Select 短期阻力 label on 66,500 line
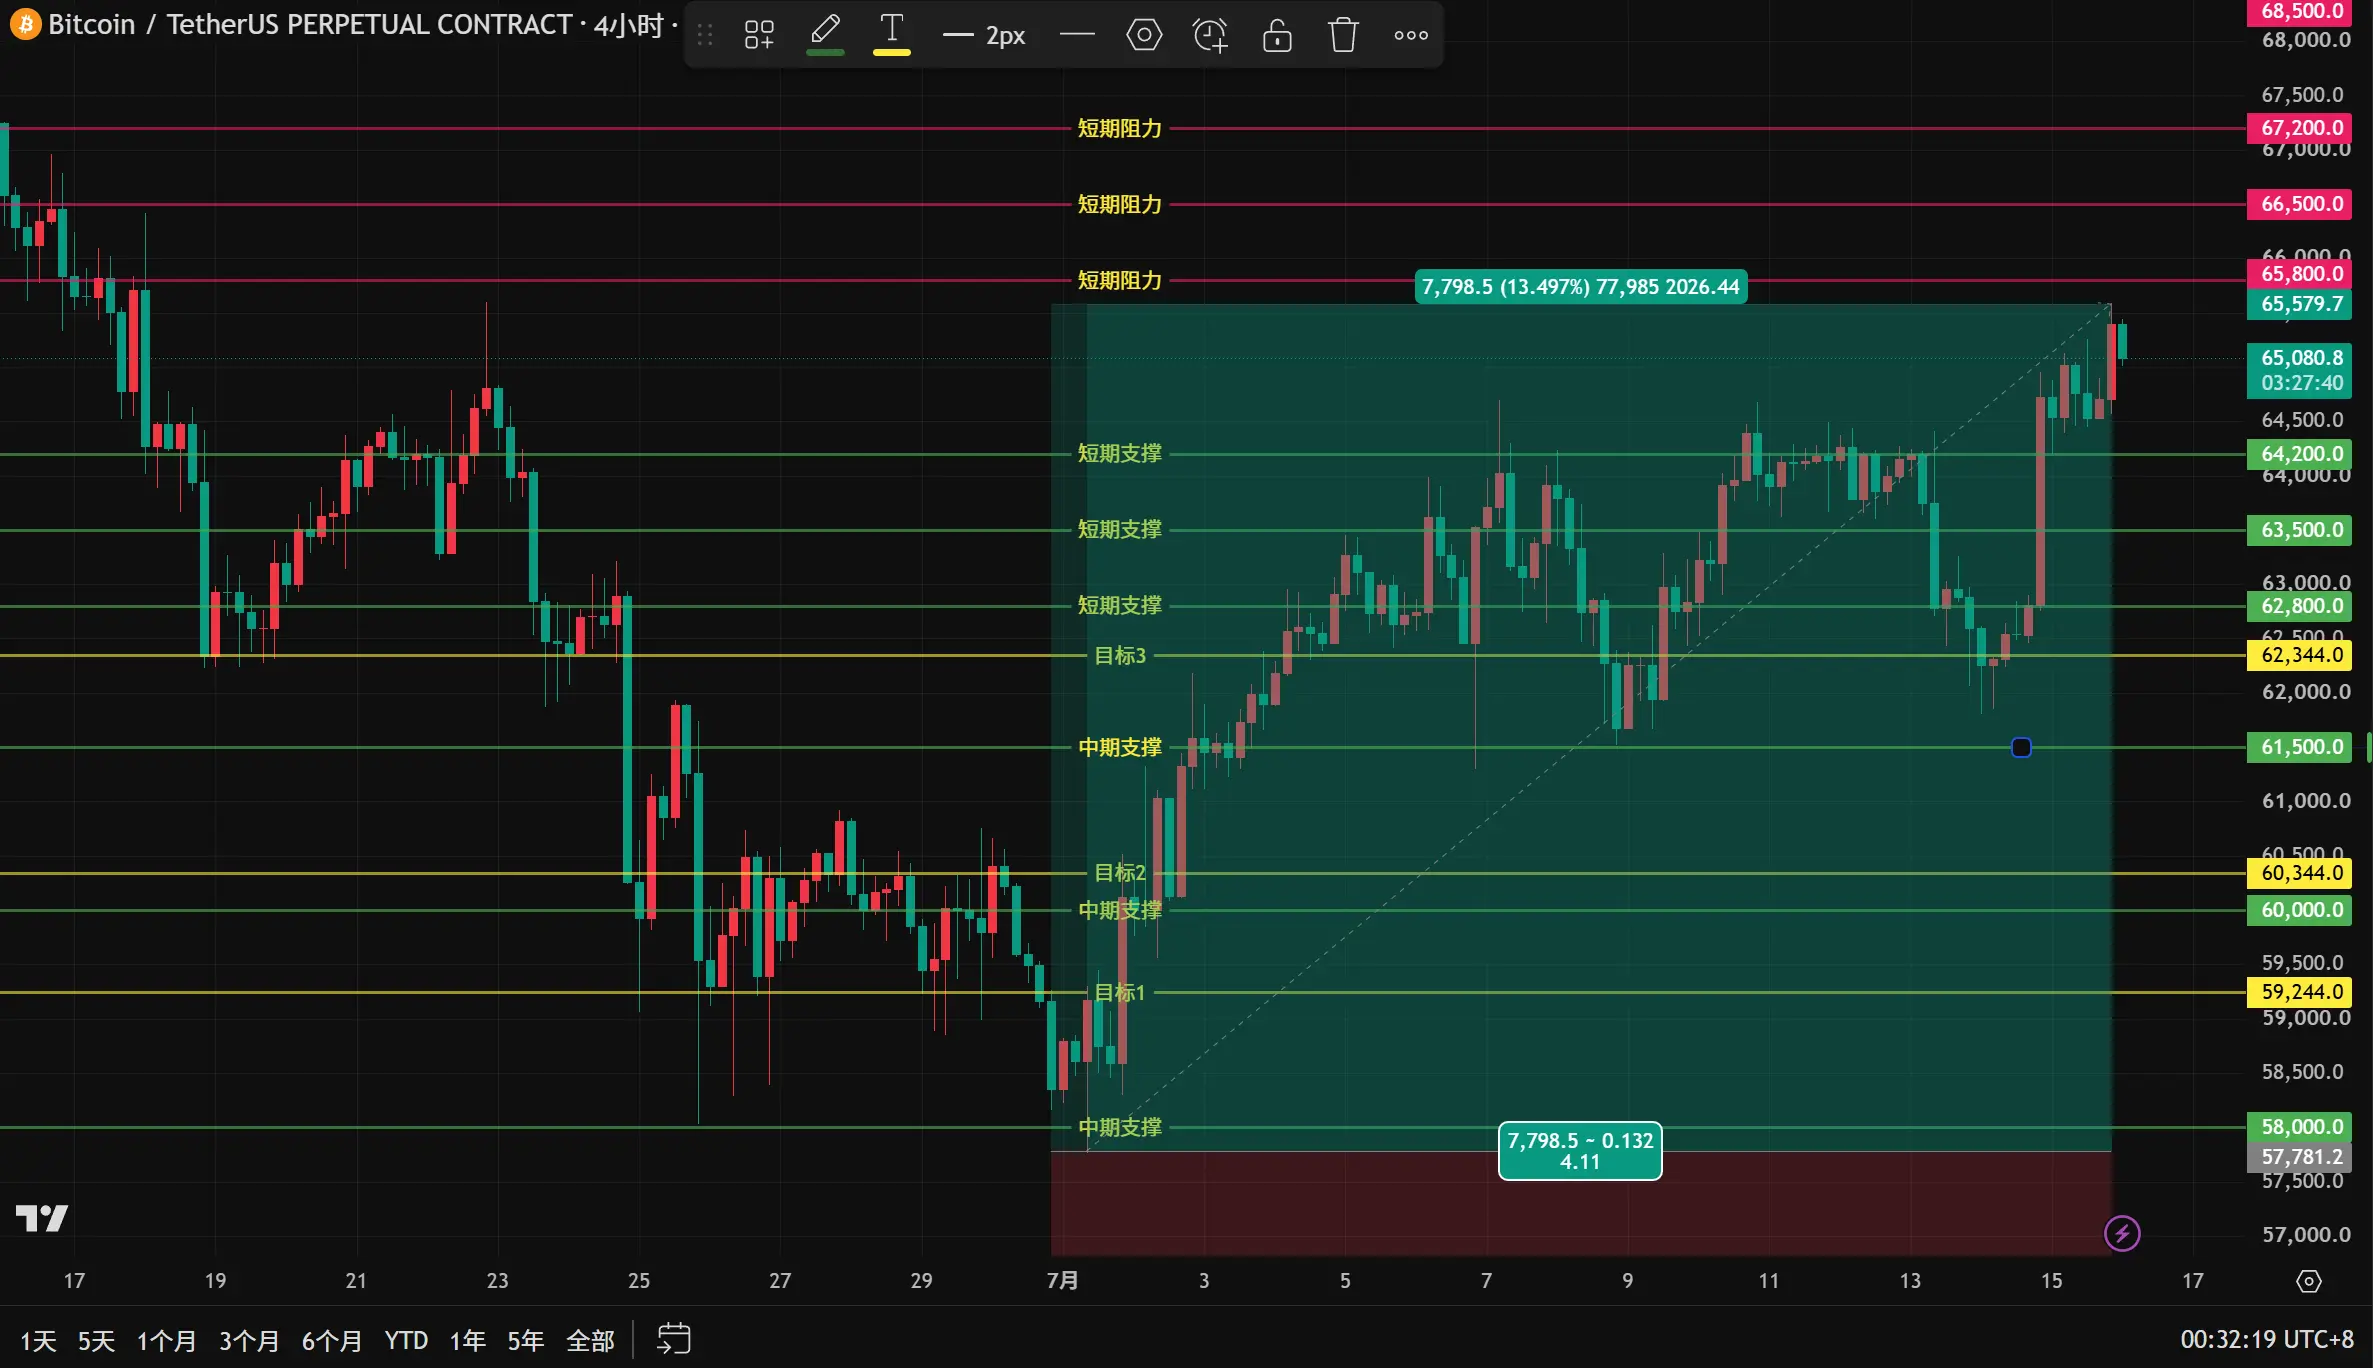This screenshot has width=2373, height=1368. coord(1120,205)
